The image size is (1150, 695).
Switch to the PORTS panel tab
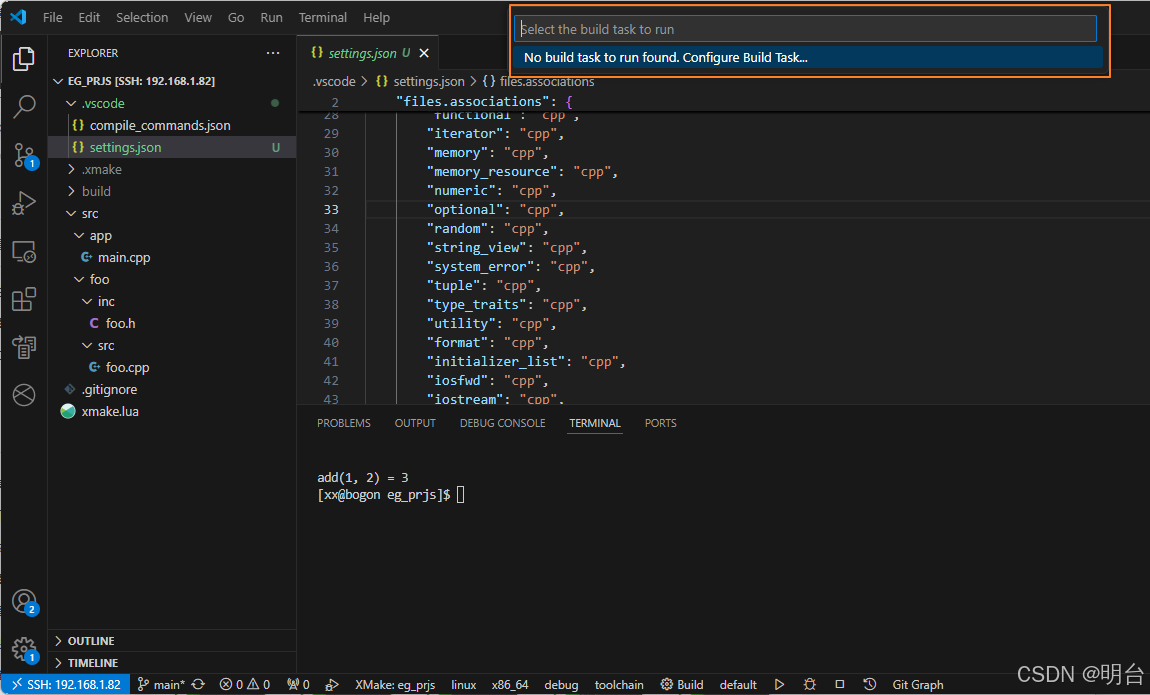click(660, 423)
